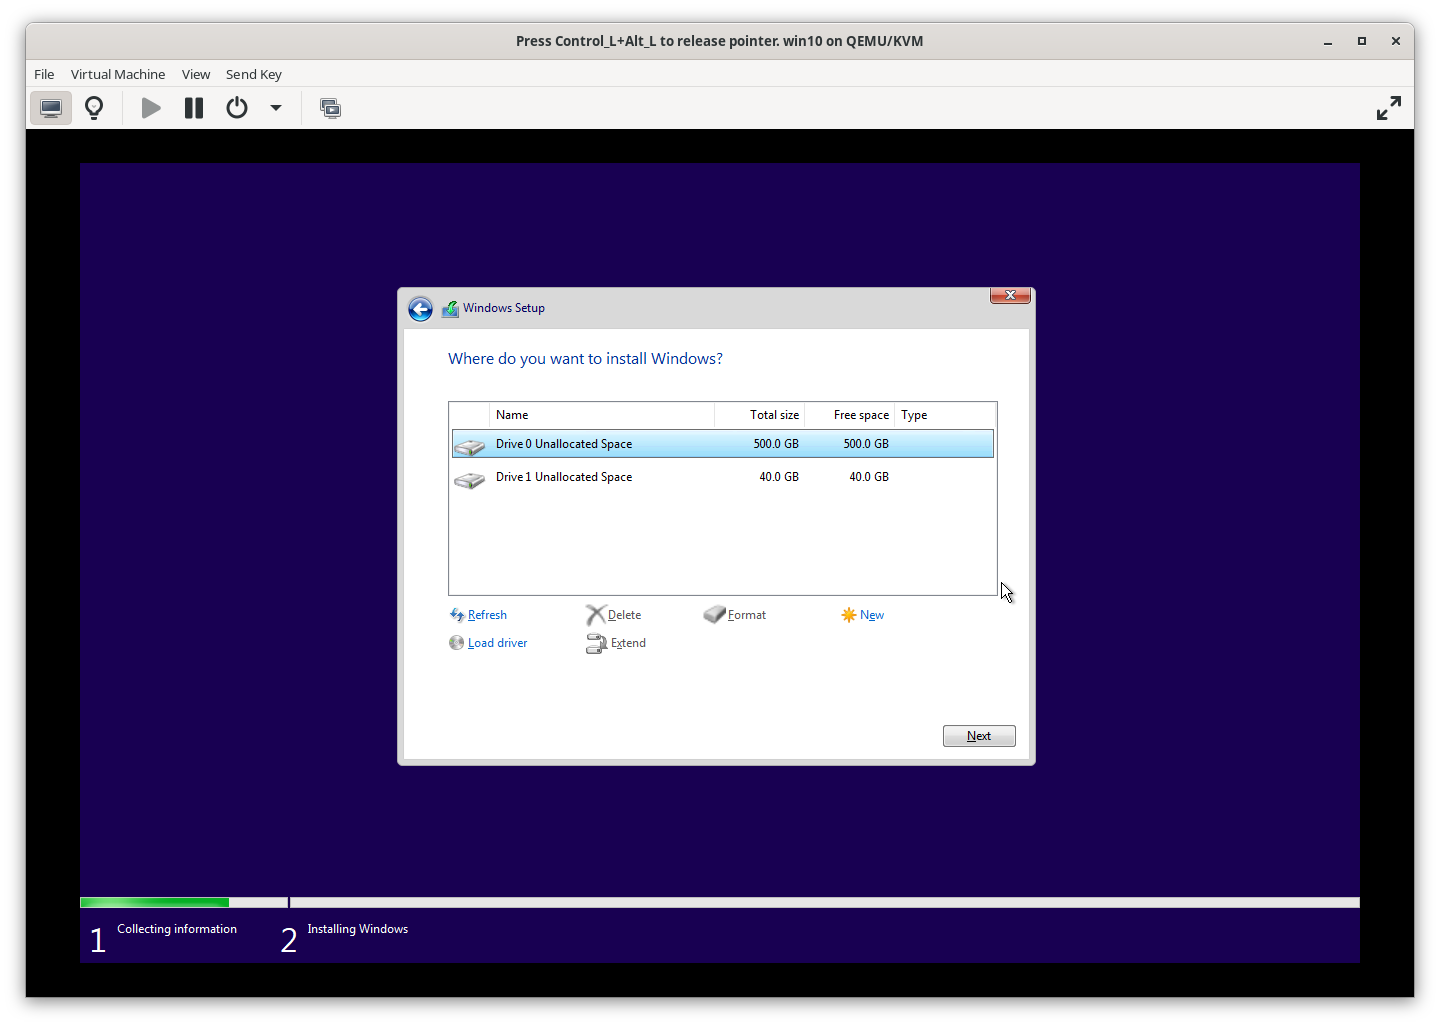Open the power options dropdown arrow
This screenshot has height=1026, width=1440.
tap(276, 108)
